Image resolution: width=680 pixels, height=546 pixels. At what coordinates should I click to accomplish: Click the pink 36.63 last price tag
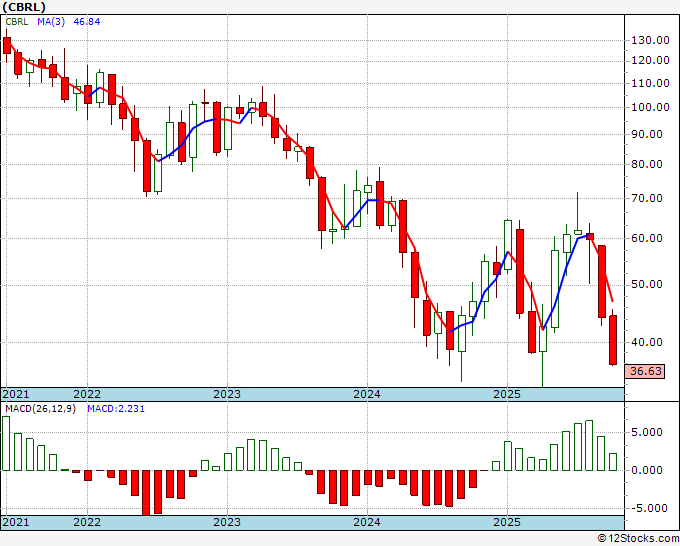(646, 371)
